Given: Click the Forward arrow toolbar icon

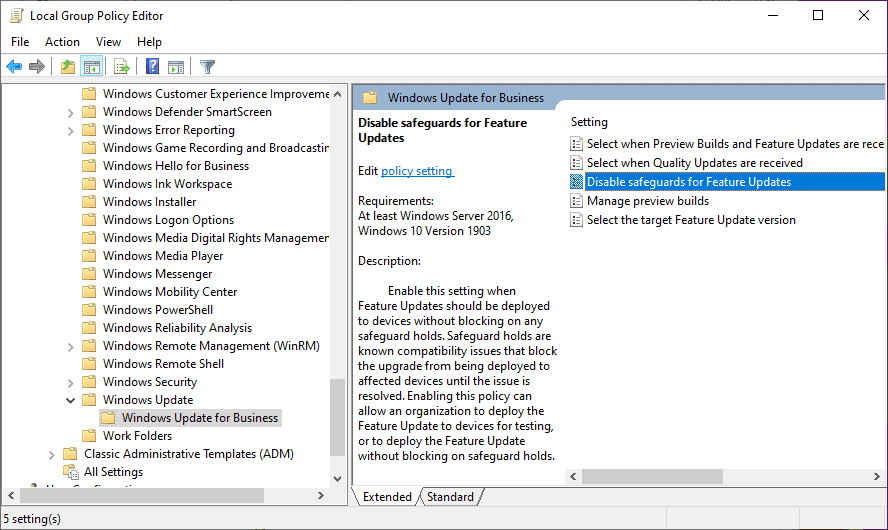Looking at the screenshot, I should click(37, 67).
